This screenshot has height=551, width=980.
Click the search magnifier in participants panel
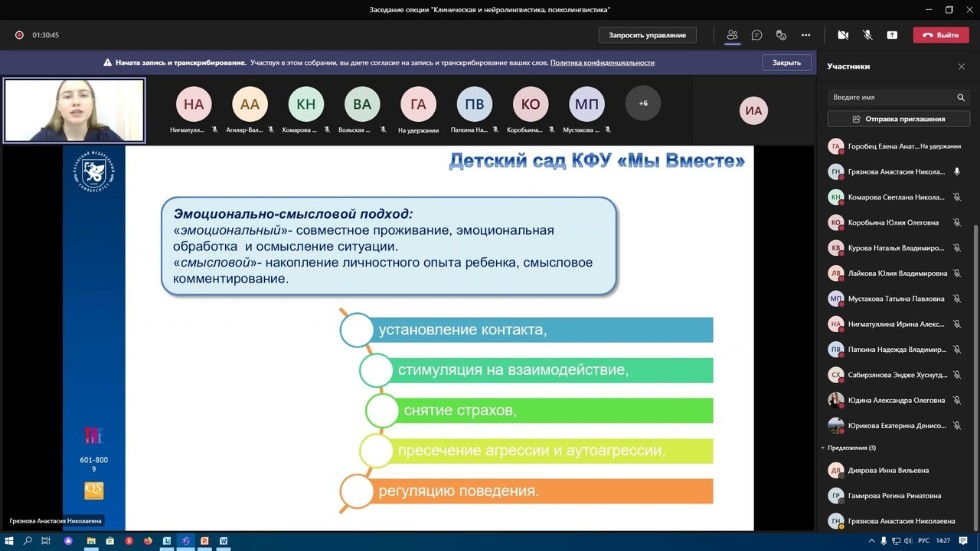[x=961, y=98]
